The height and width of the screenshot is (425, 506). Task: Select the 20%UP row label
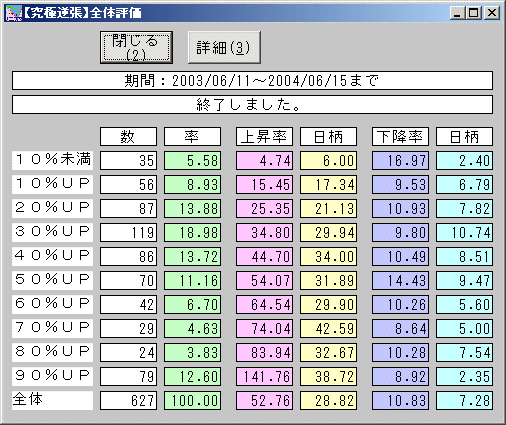coord(52,208)
